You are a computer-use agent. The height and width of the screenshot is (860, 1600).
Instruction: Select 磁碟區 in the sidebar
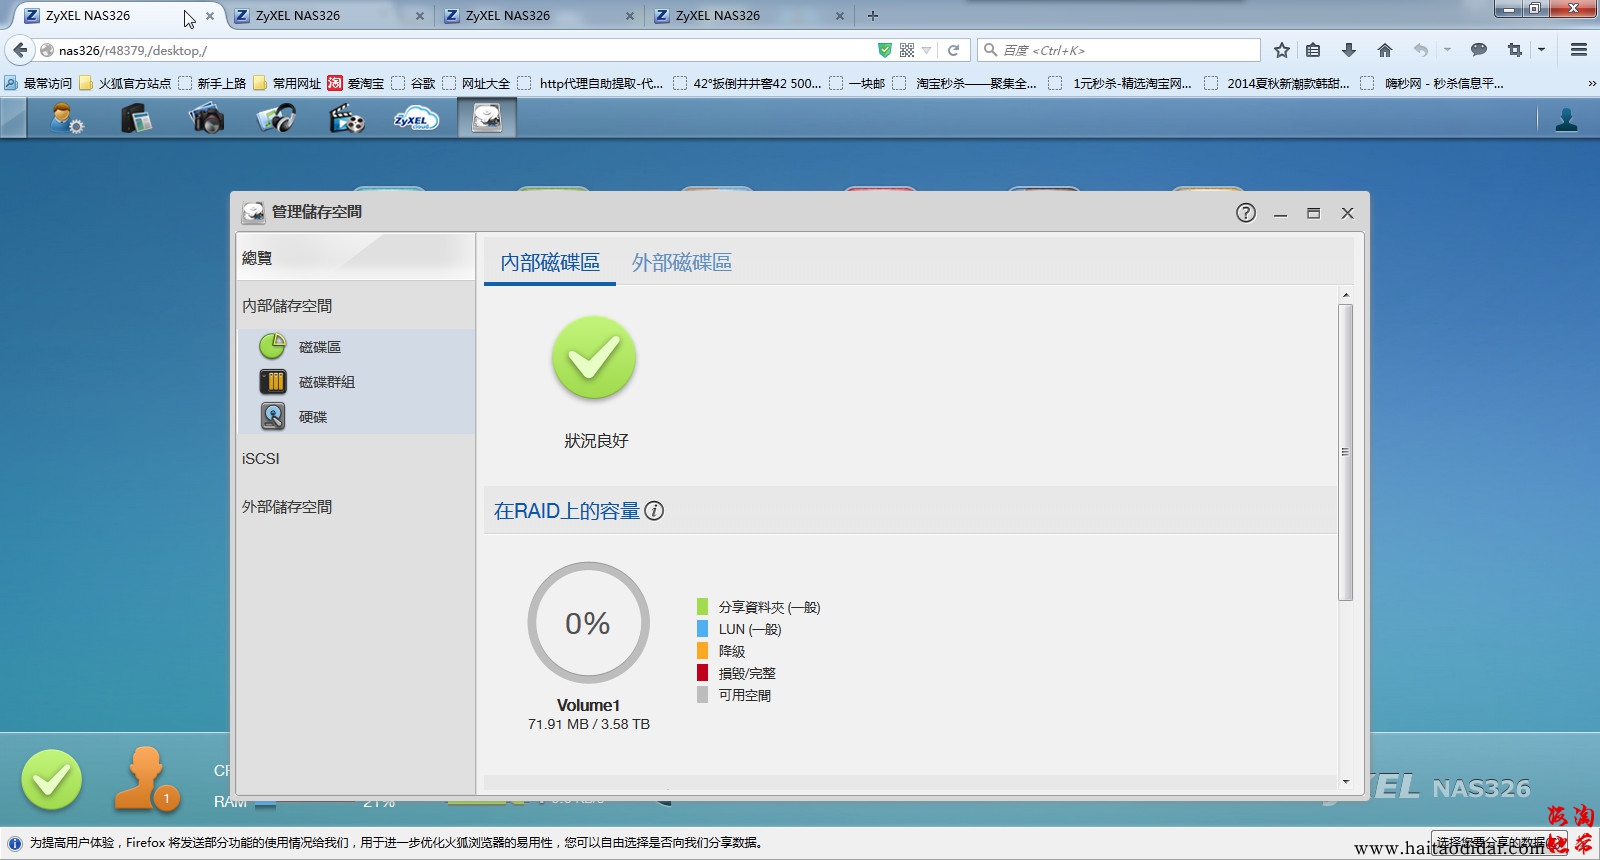click(x=319, y=347)
